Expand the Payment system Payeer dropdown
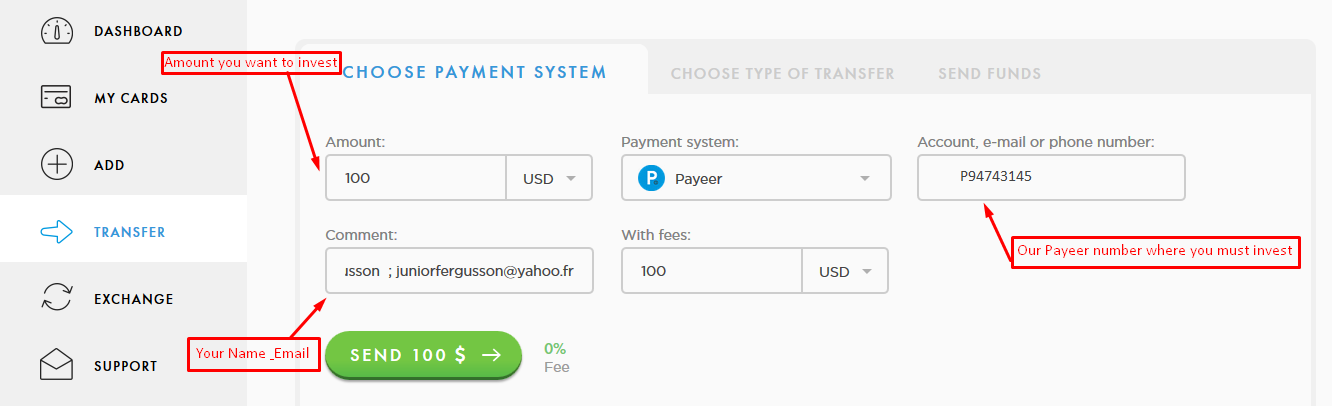 click(756, 178)
